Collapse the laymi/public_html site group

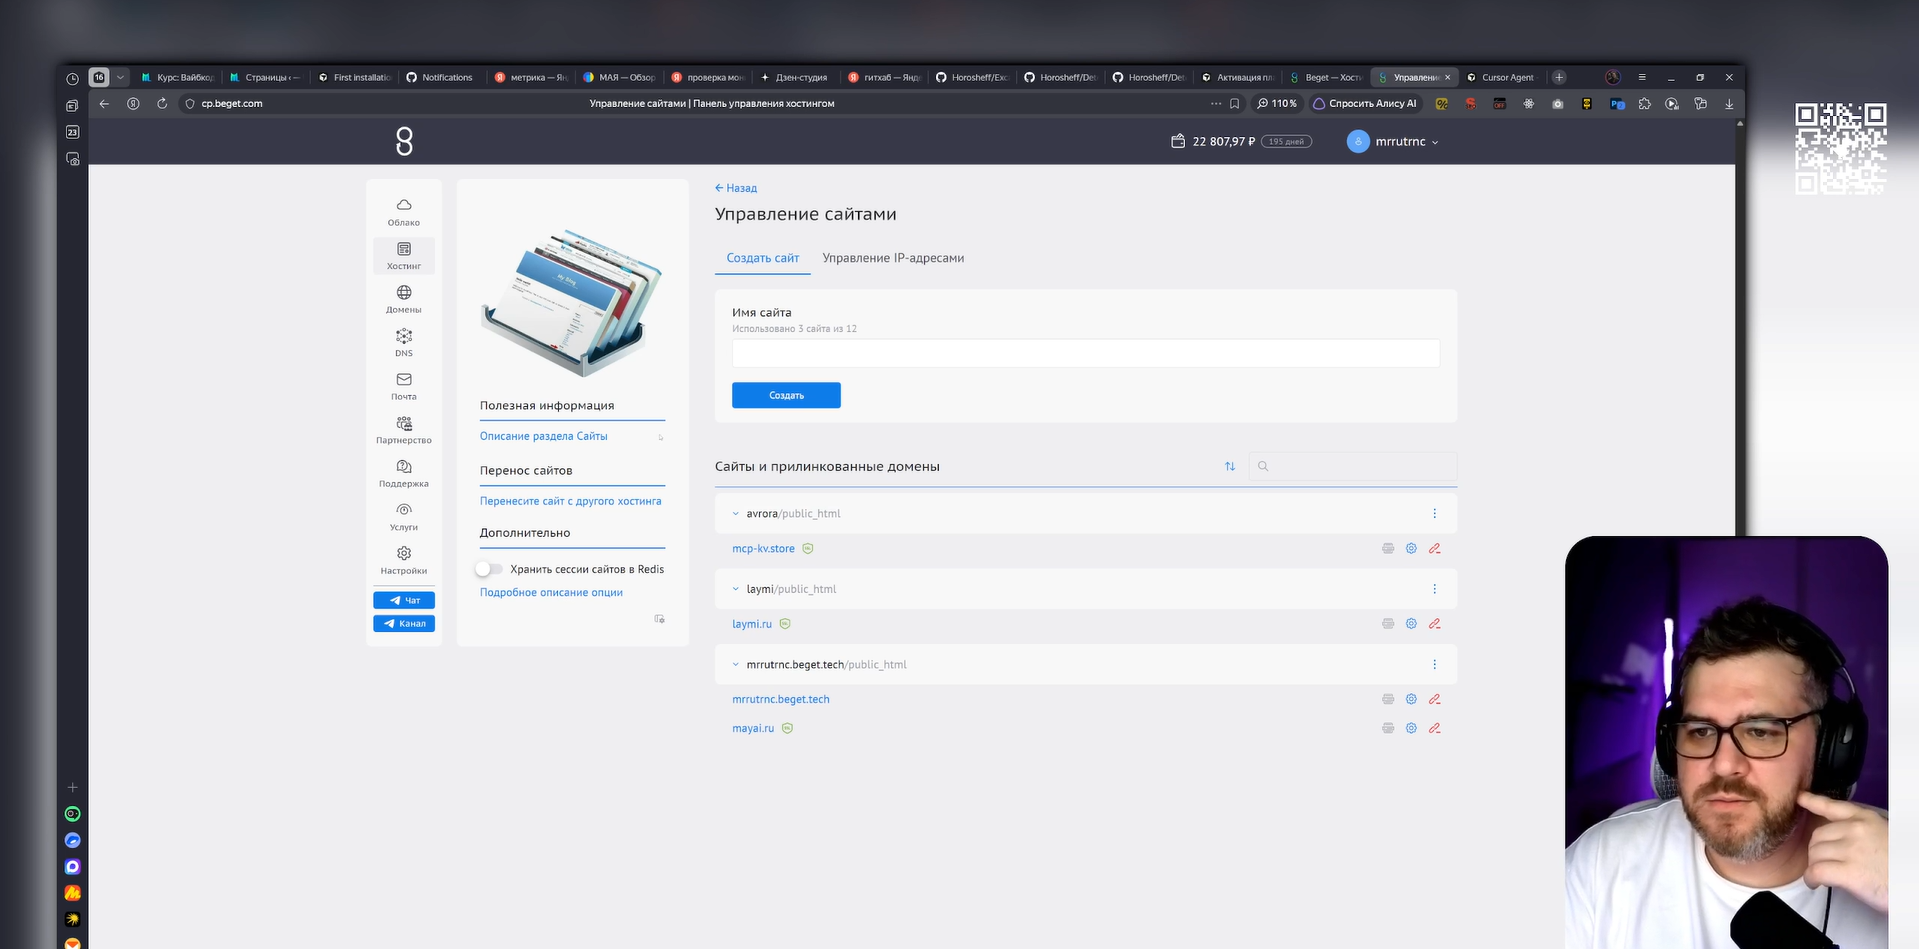click(735, 589)
